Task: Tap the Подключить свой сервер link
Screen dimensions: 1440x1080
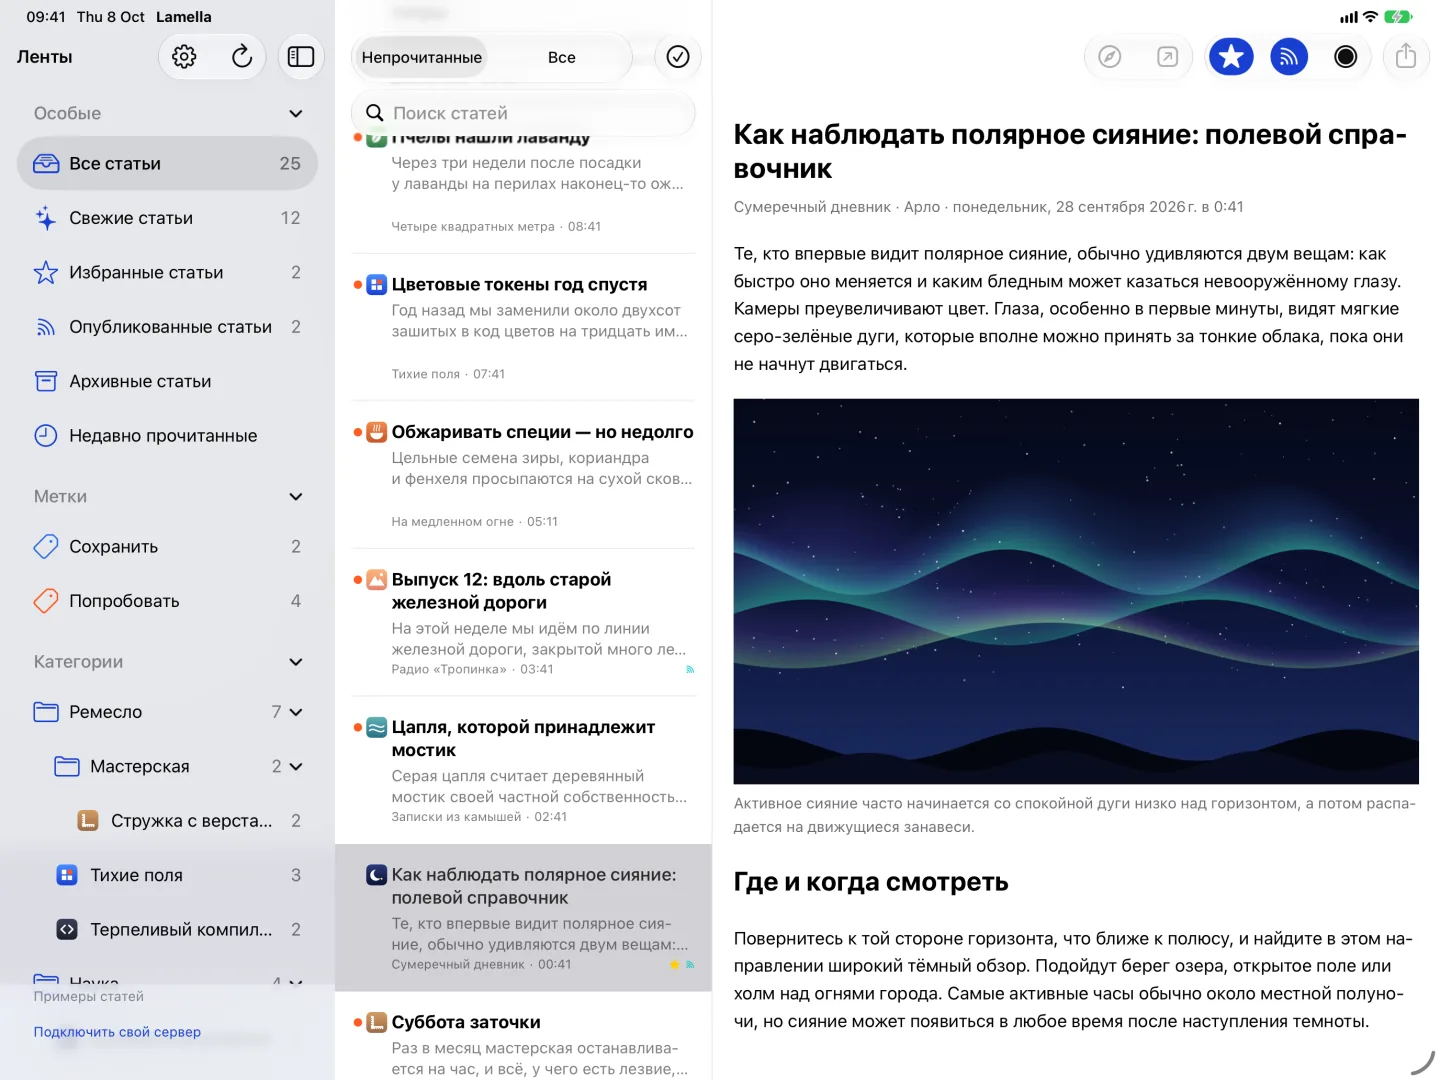Action: (x=117, y=1032)
